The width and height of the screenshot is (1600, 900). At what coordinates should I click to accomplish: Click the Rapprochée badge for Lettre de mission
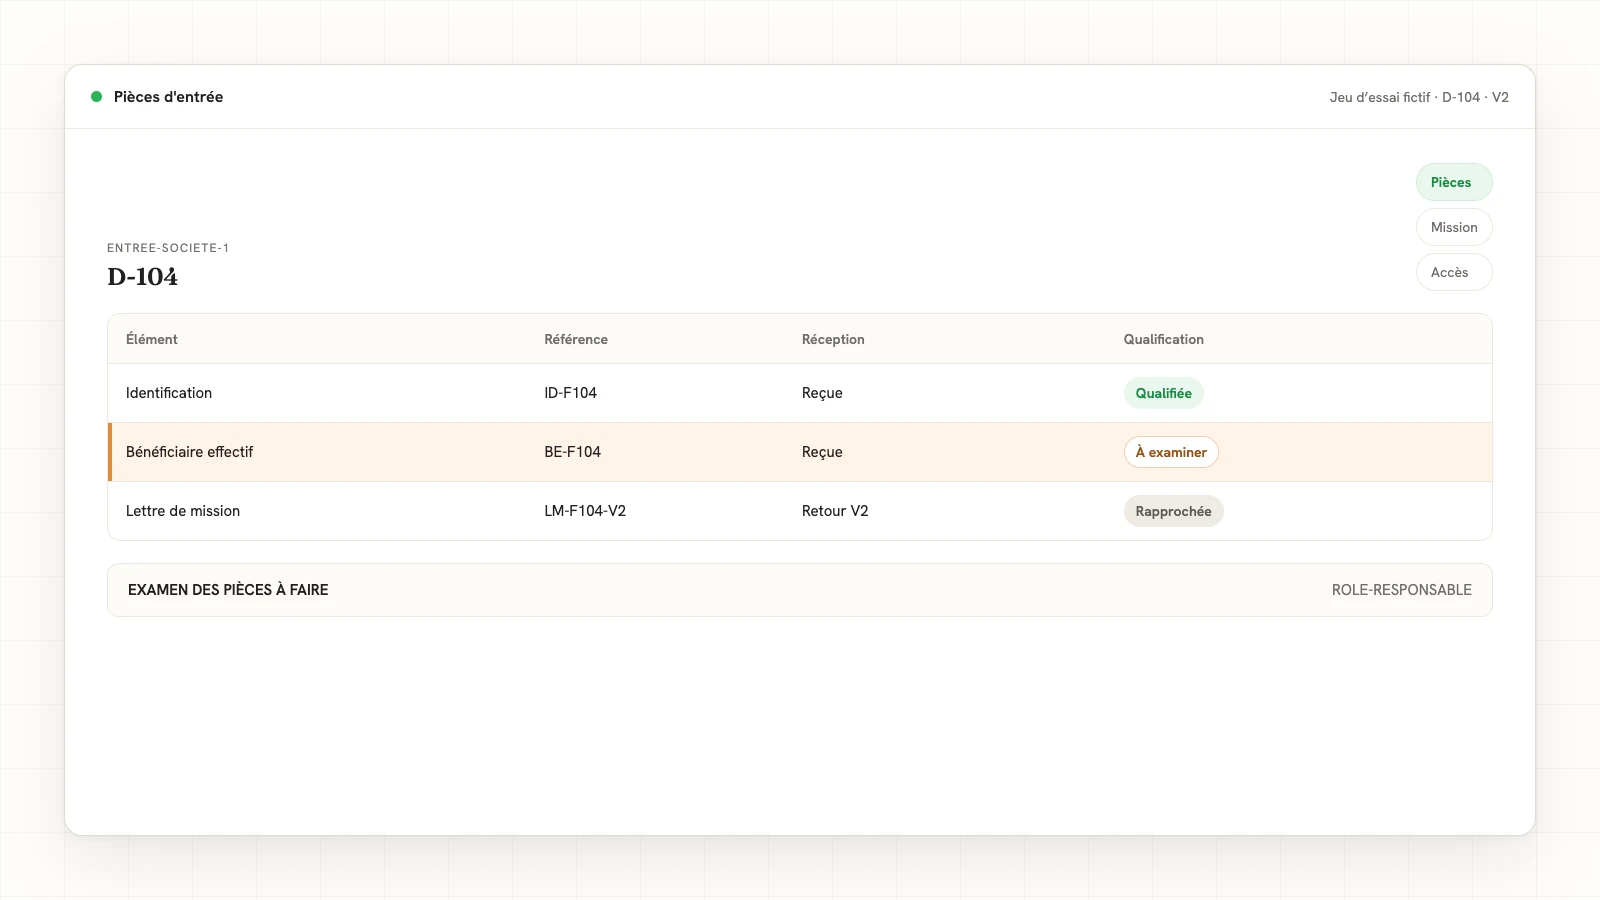1173,511
